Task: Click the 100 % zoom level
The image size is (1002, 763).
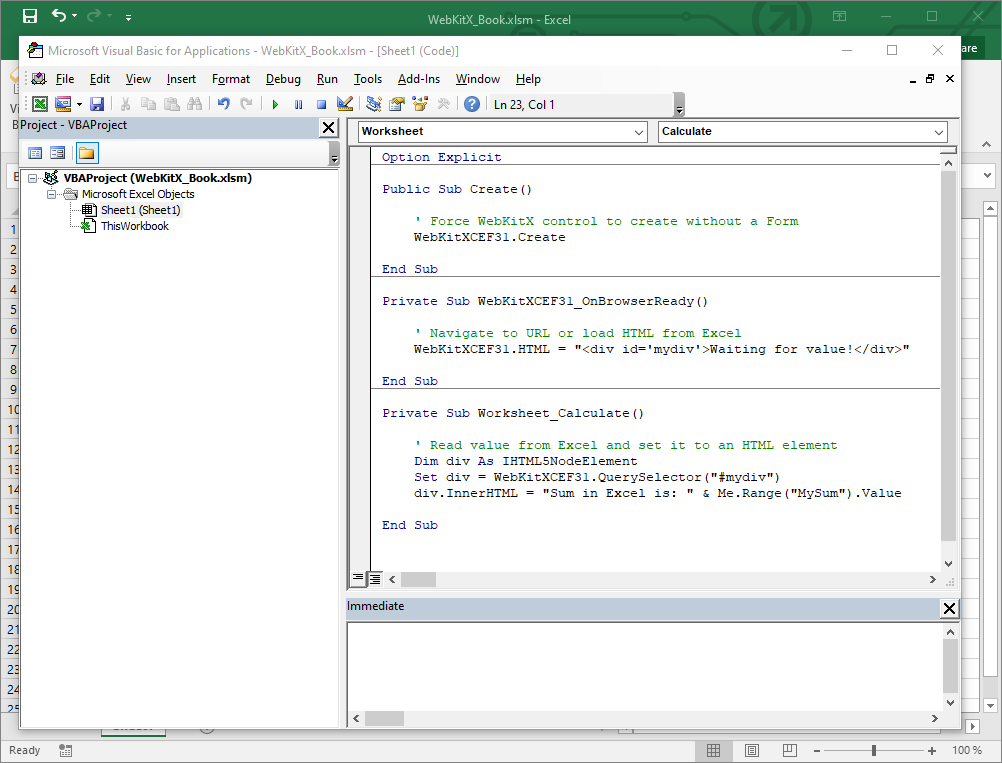Action: point(967,750)
